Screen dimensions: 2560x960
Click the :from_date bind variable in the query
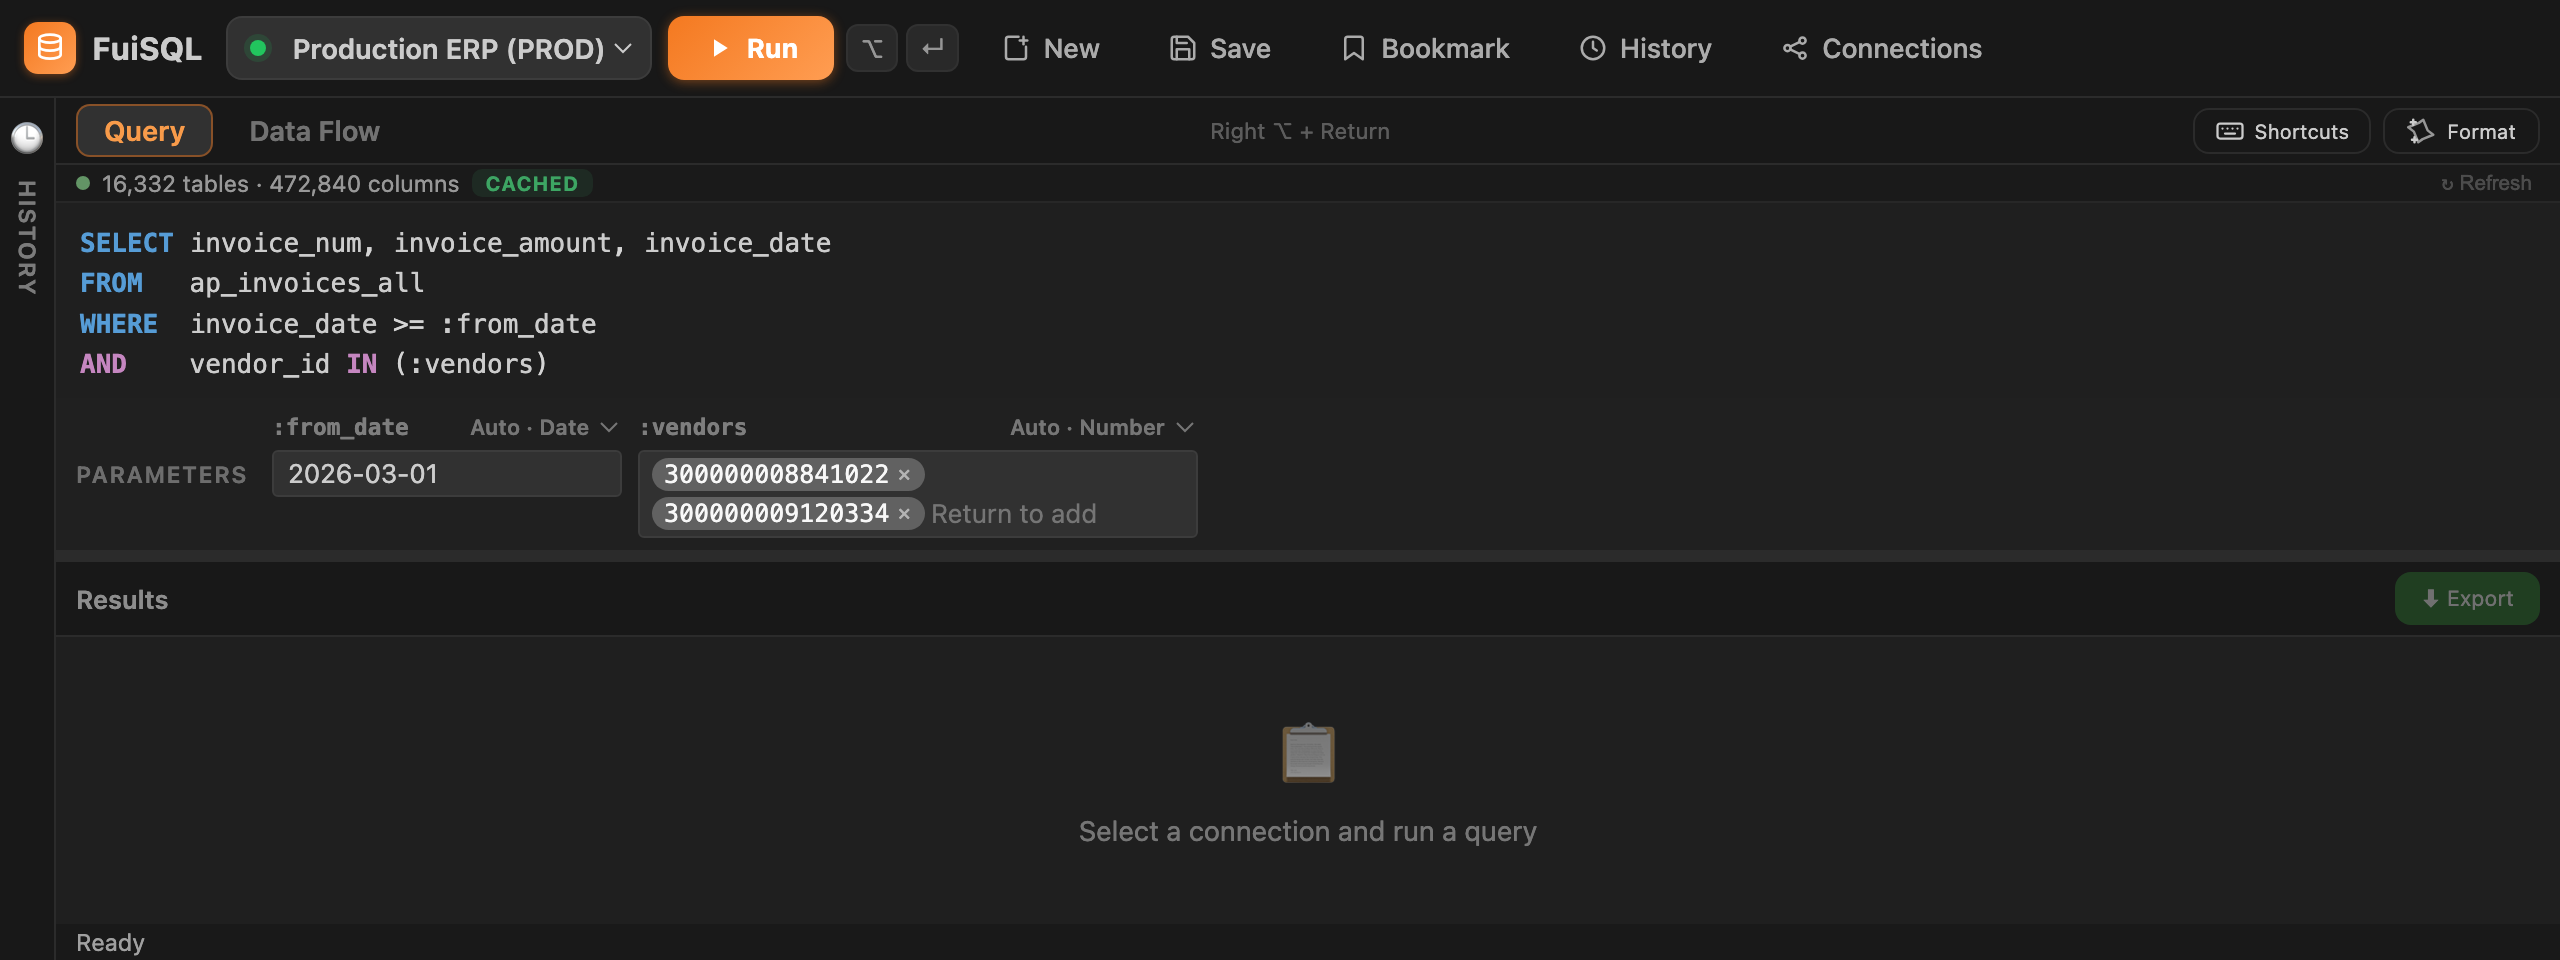pyautogui.click(x=518, y=324)
